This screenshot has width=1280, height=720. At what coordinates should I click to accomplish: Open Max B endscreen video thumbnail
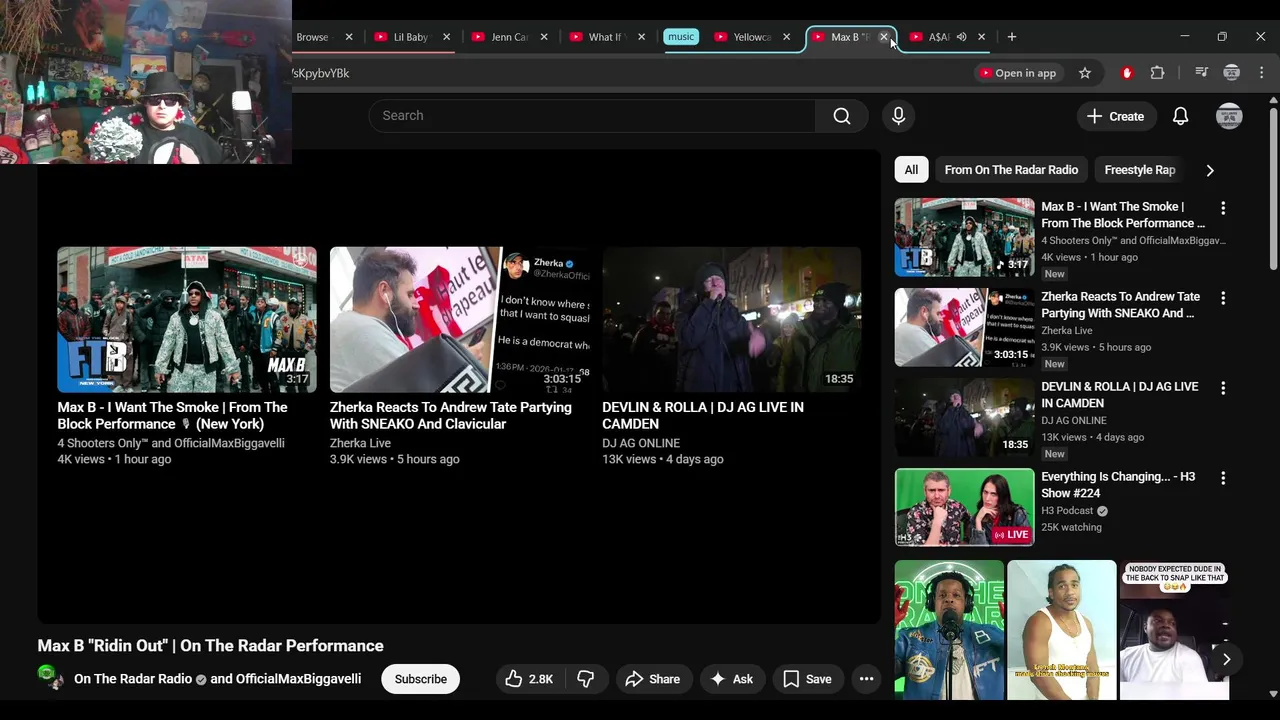pos(187,320)
